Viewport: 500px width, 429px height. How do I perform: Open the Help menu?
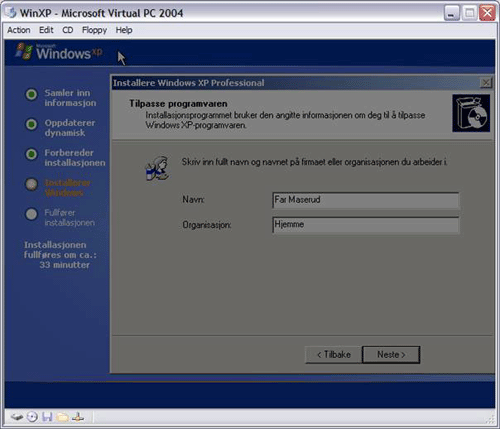coord(124,30)
